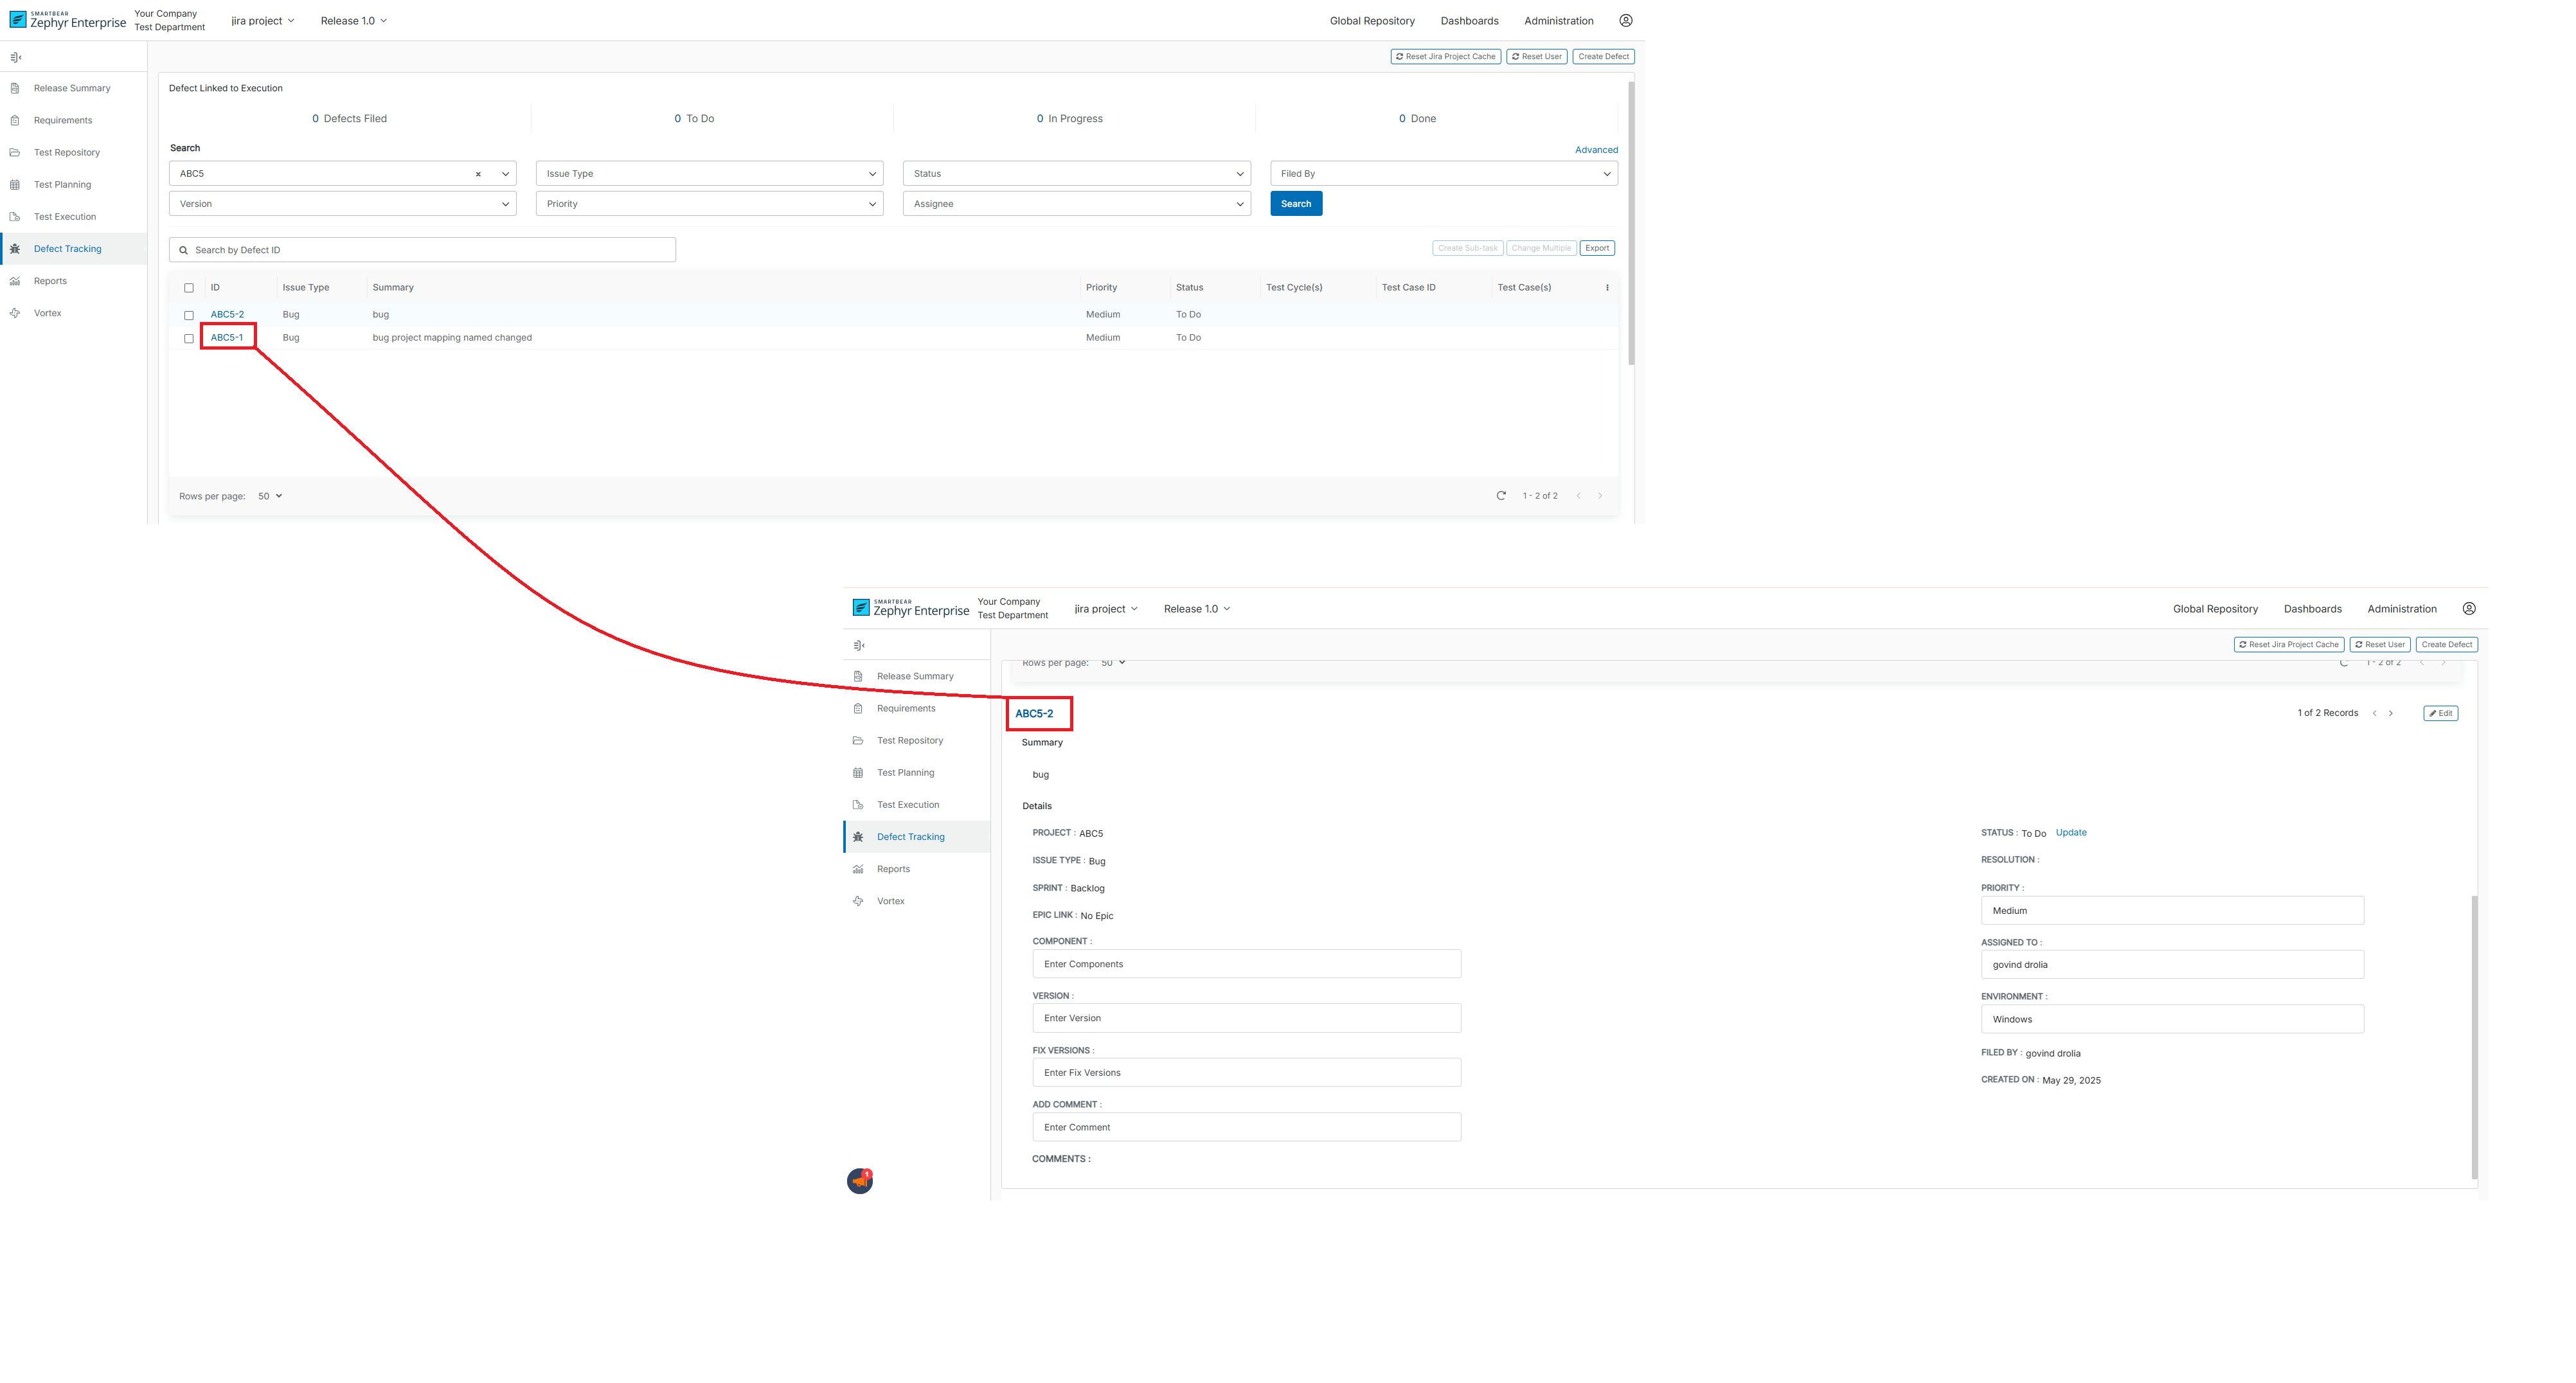Image resolution: width=2576 pixels, height=1383 pixels.
Task: Open defect ABC5-1 link
Action: coord(227,338)
